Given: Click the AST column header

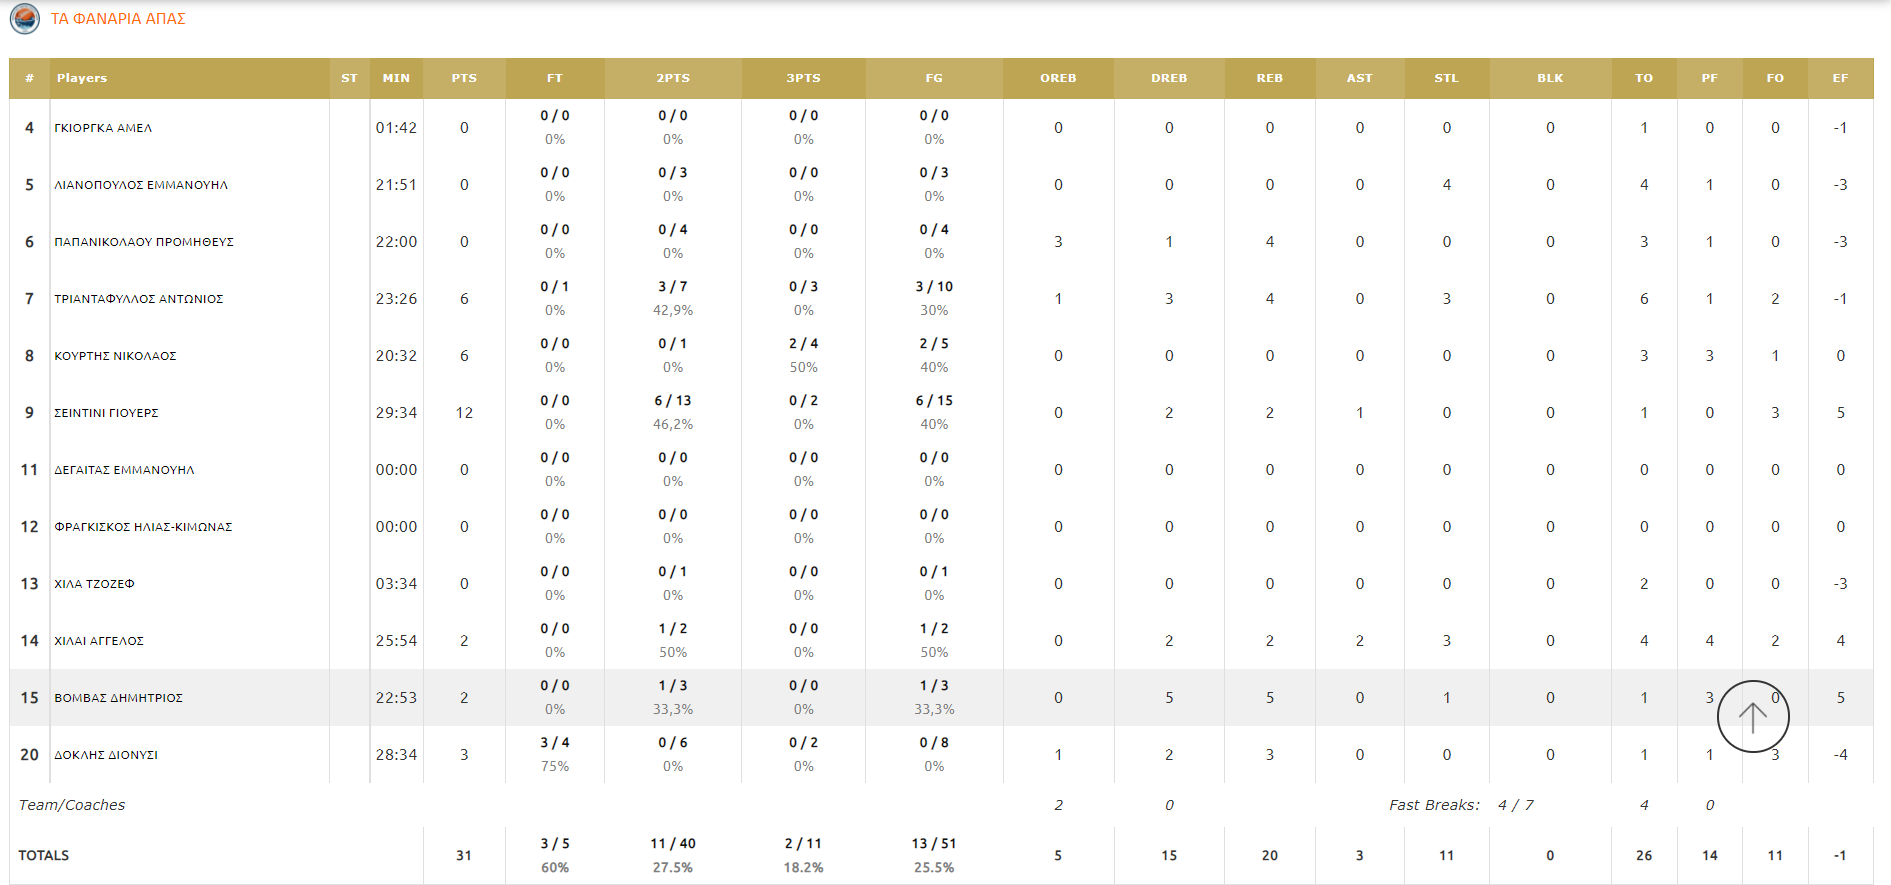Looking at the screenshot, I should click(1359, 78).
